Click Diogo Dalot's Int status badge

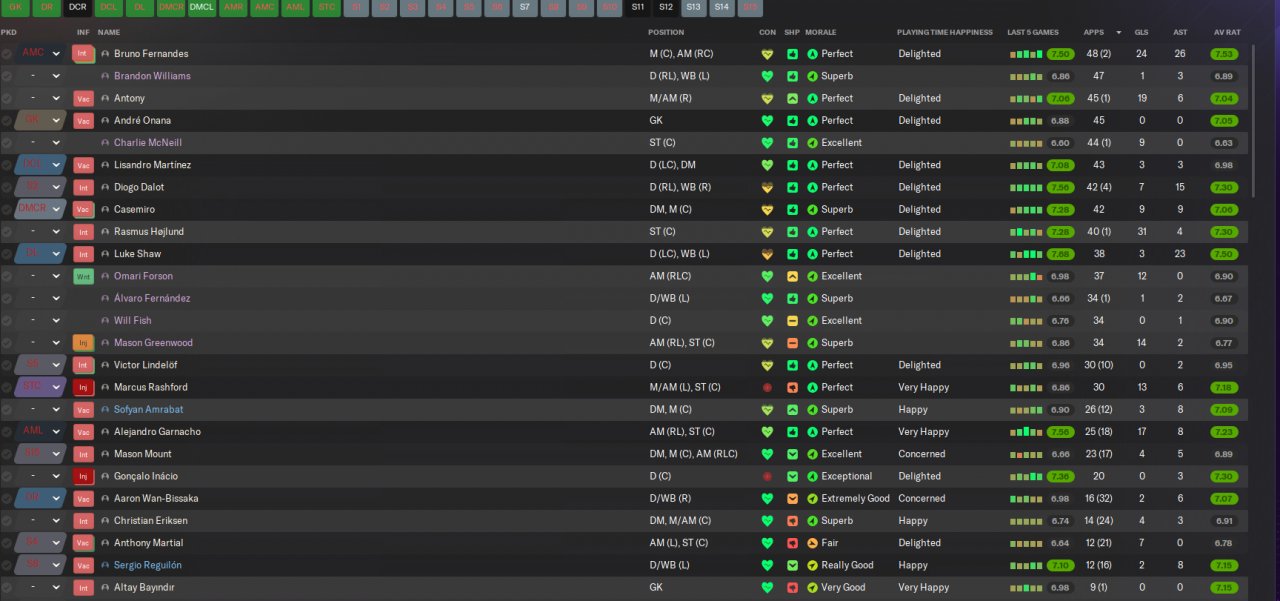pyautogui.click(x=84, y=187)
